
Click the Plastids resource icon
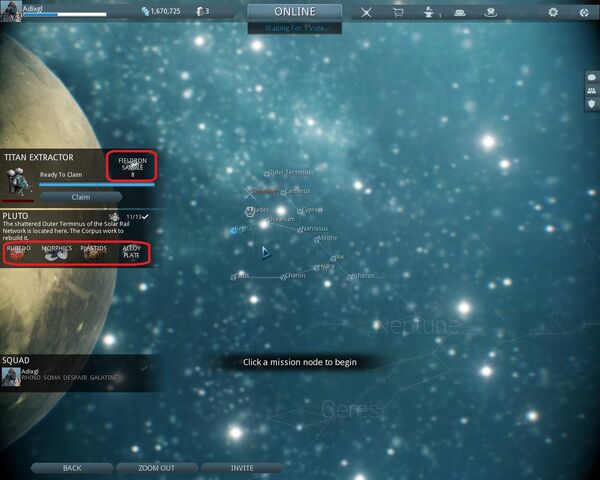[x=94, y=253]
